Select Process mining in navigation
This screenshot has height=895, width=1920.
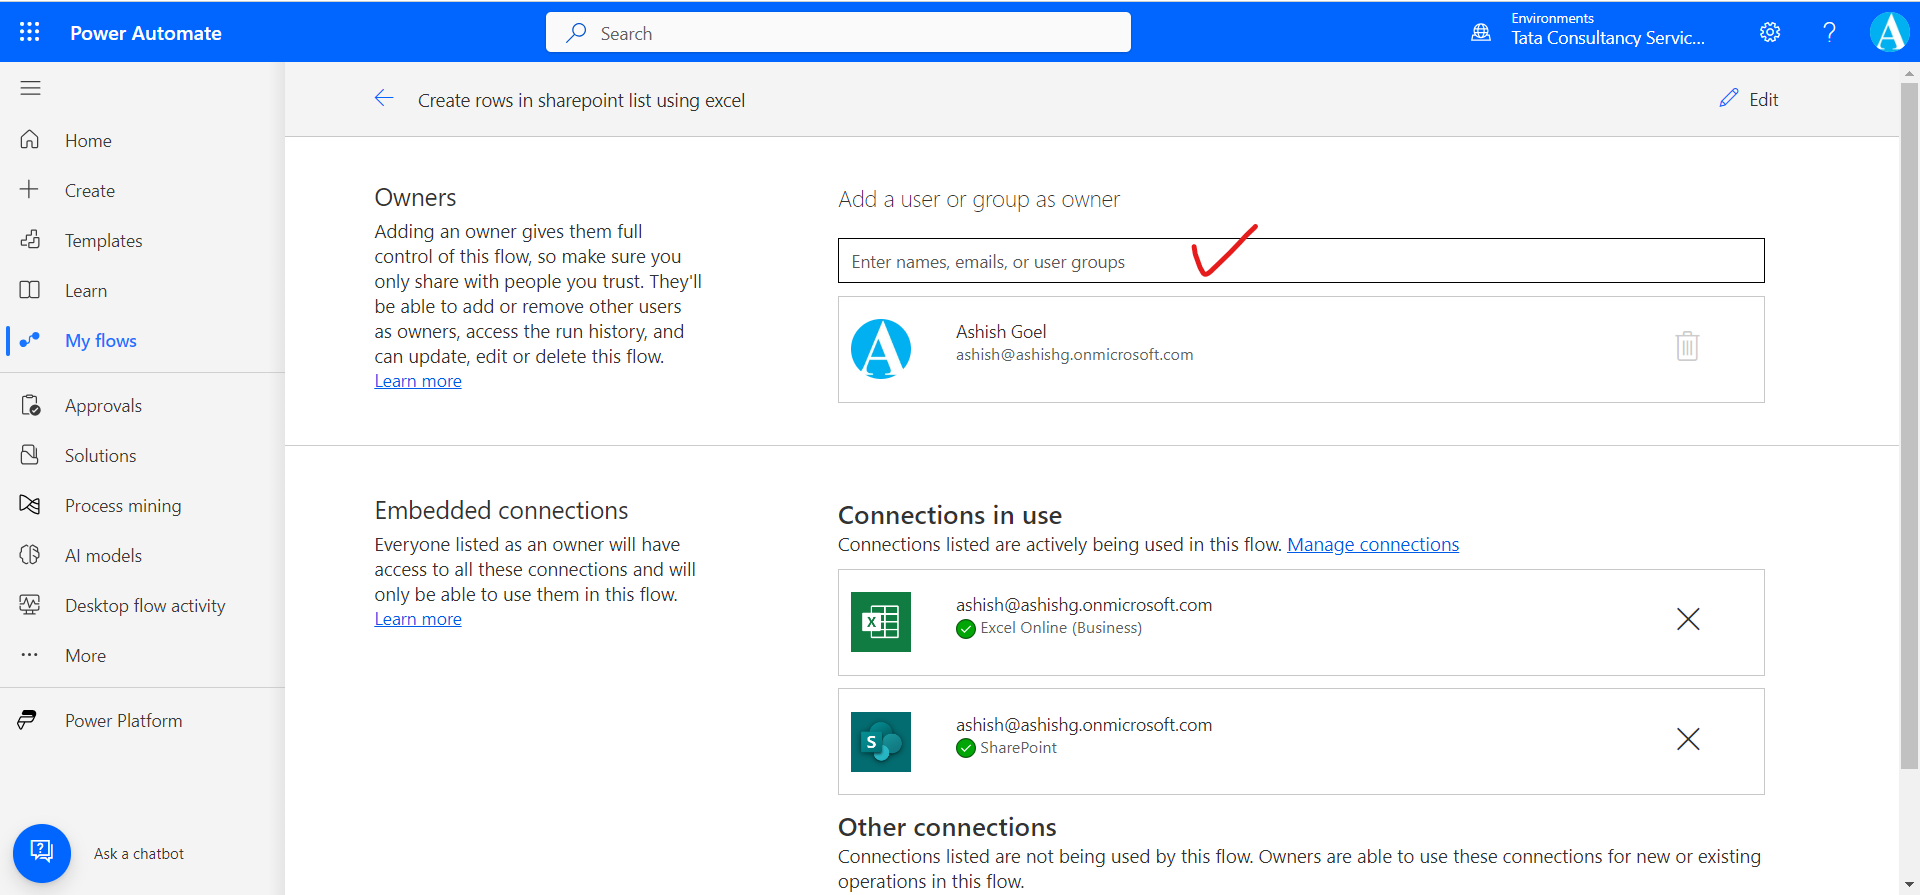(123, 506)
